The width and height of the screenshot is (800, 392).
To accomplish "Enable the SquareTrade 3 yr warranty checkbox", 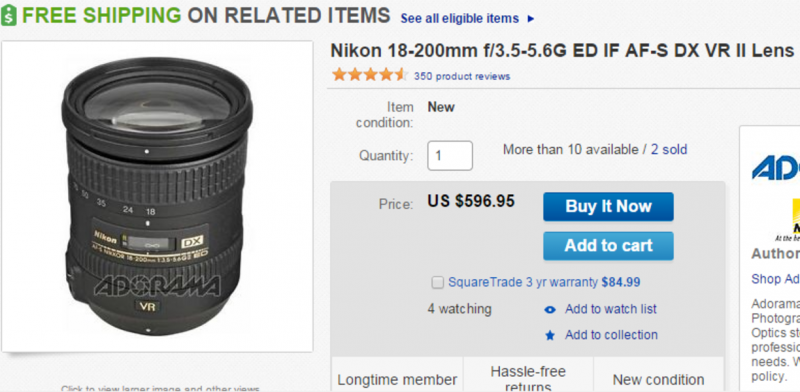I will (x=437, y=282).
